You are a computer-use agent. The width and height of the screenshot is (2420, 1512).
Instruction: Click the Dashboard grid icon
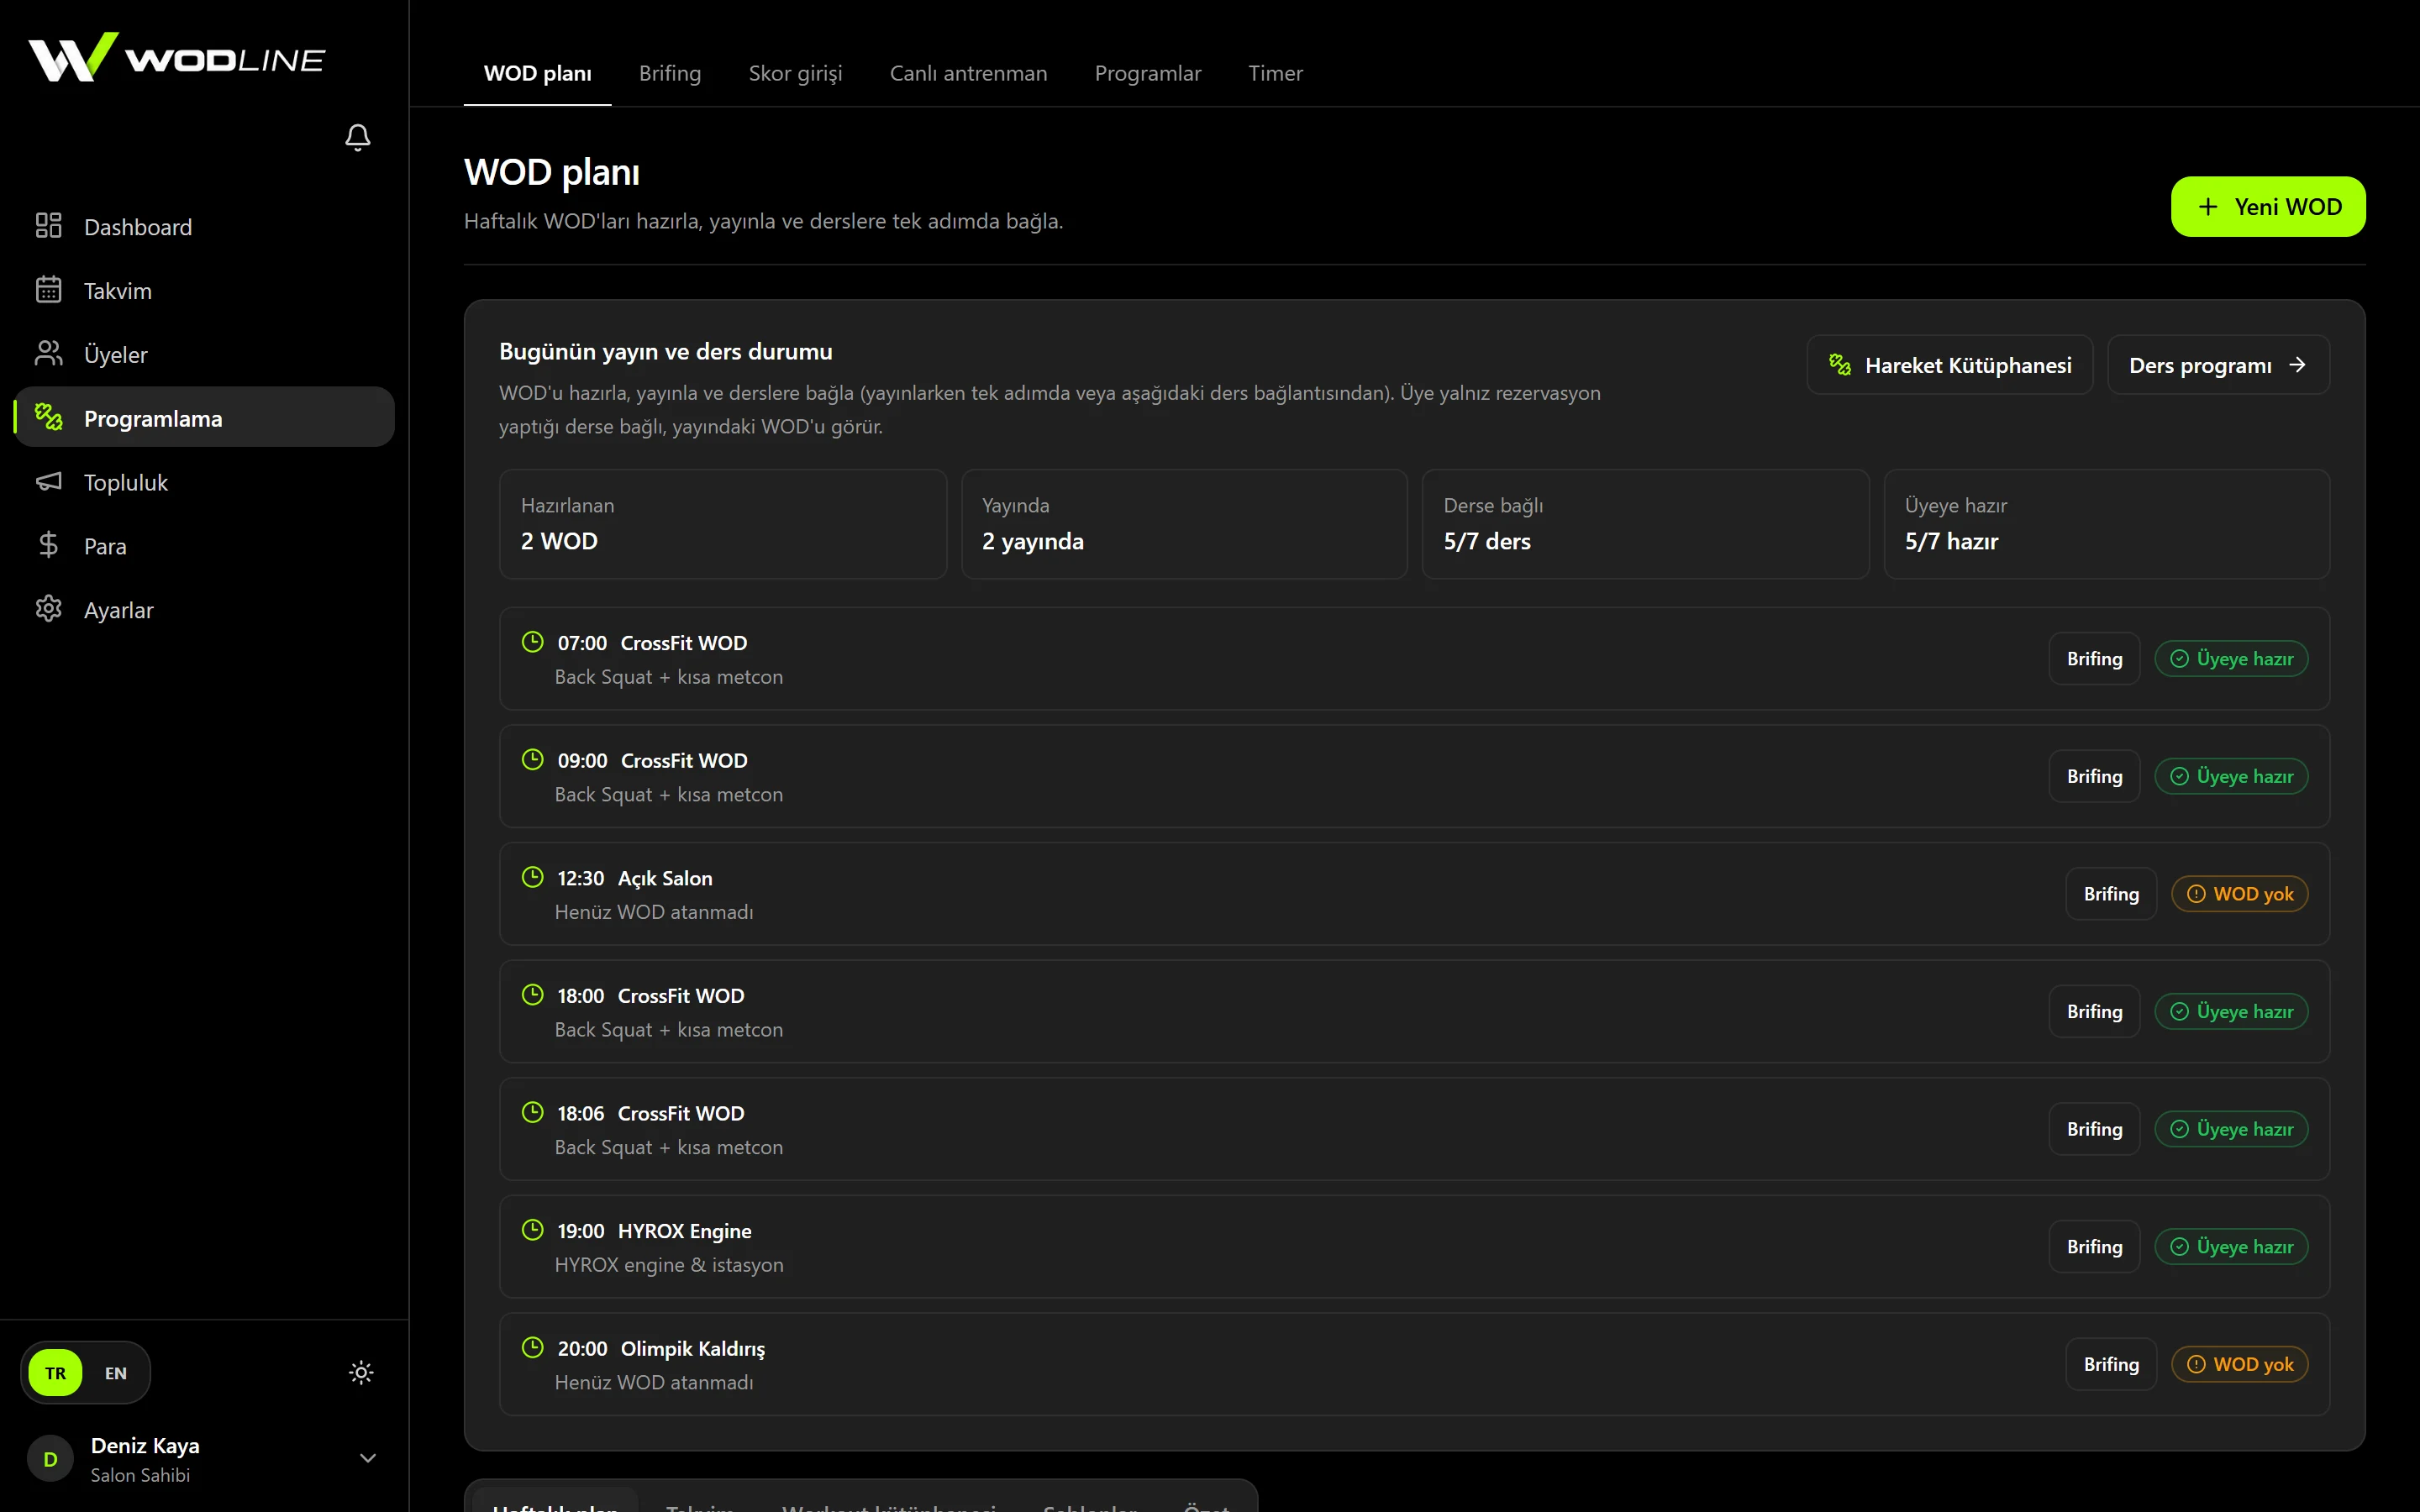click(48, 226)
